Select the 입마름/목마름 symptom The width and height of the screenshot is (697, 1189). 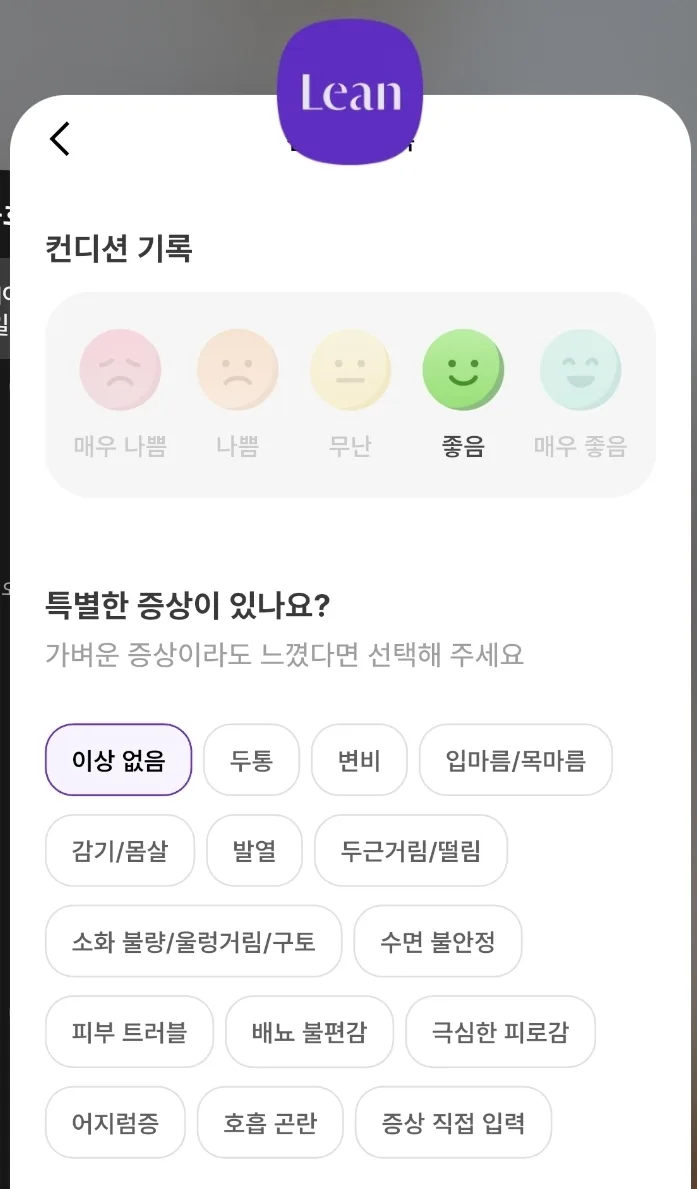click(x=516, y=760)
